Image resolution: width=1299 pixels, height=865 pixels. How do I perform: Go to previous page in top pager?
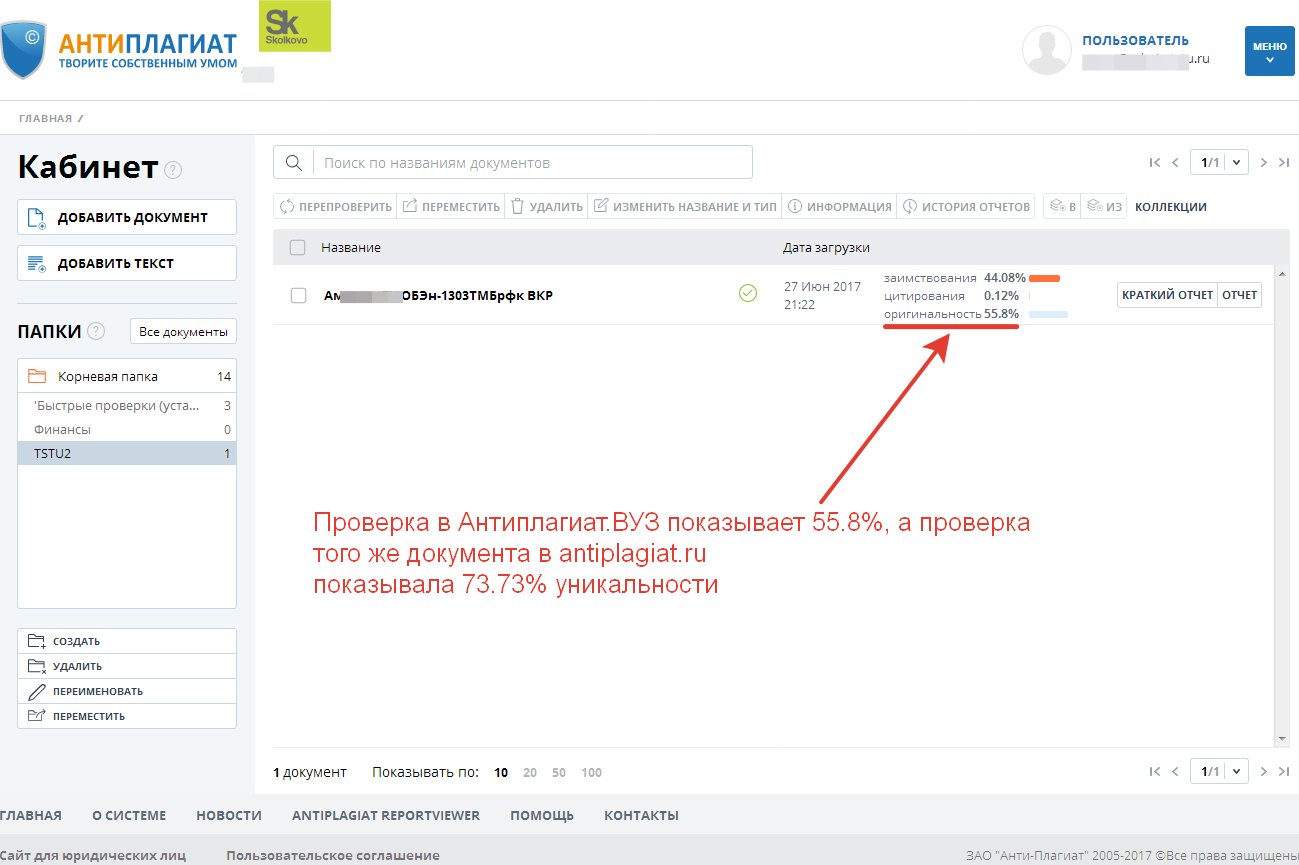pos(1175,162)
